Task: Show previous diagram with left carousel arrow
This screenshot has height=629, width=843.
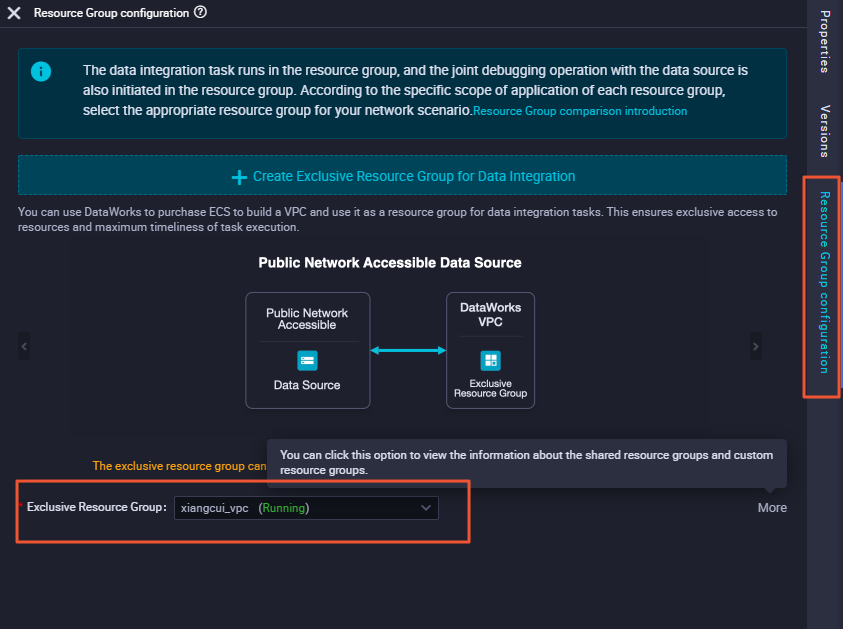Action: point(24,346)
